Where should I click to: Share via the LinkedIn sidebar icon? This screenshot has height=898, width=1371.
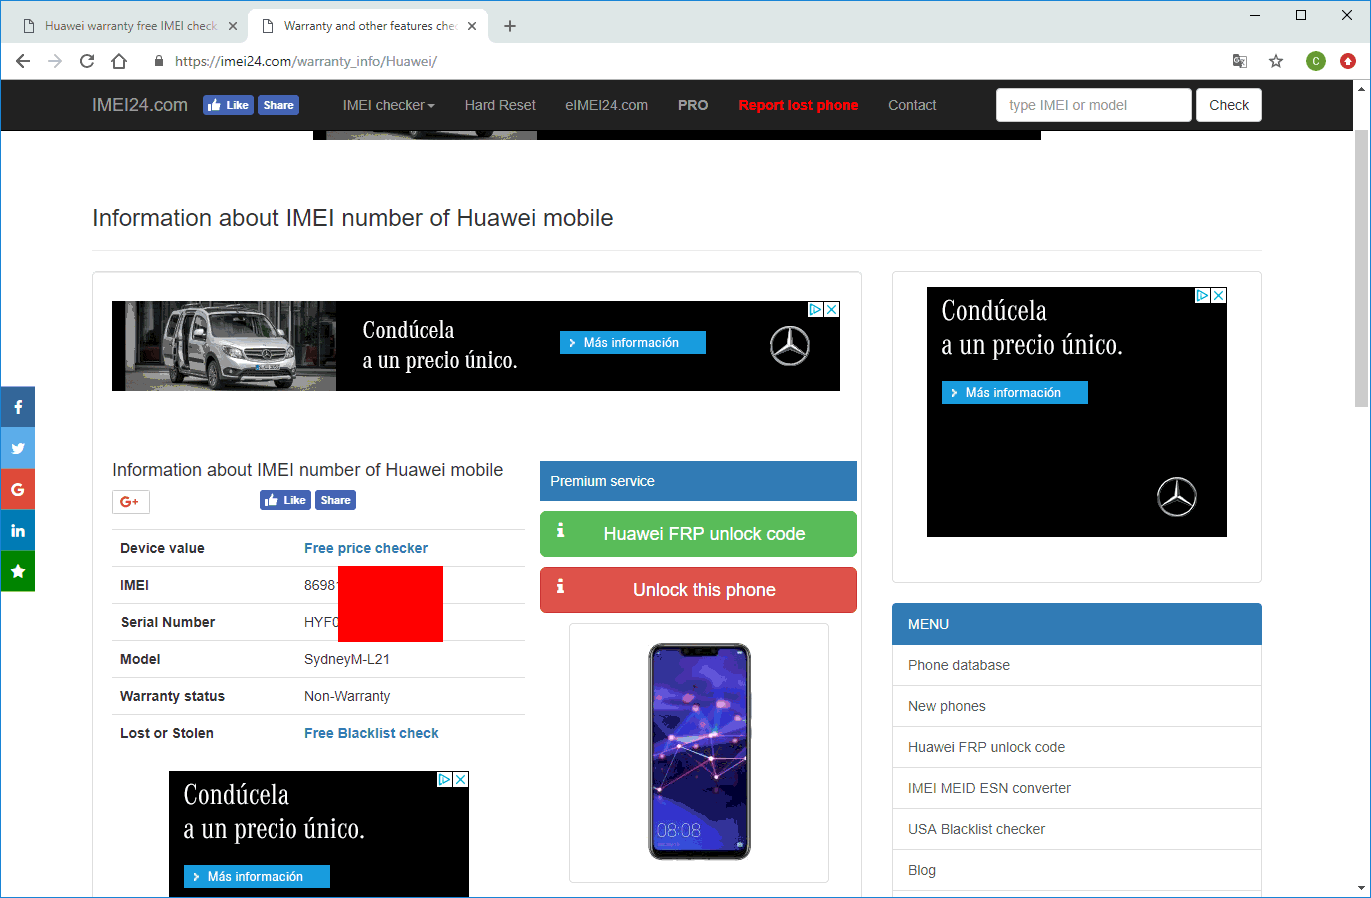click(18, 530)
